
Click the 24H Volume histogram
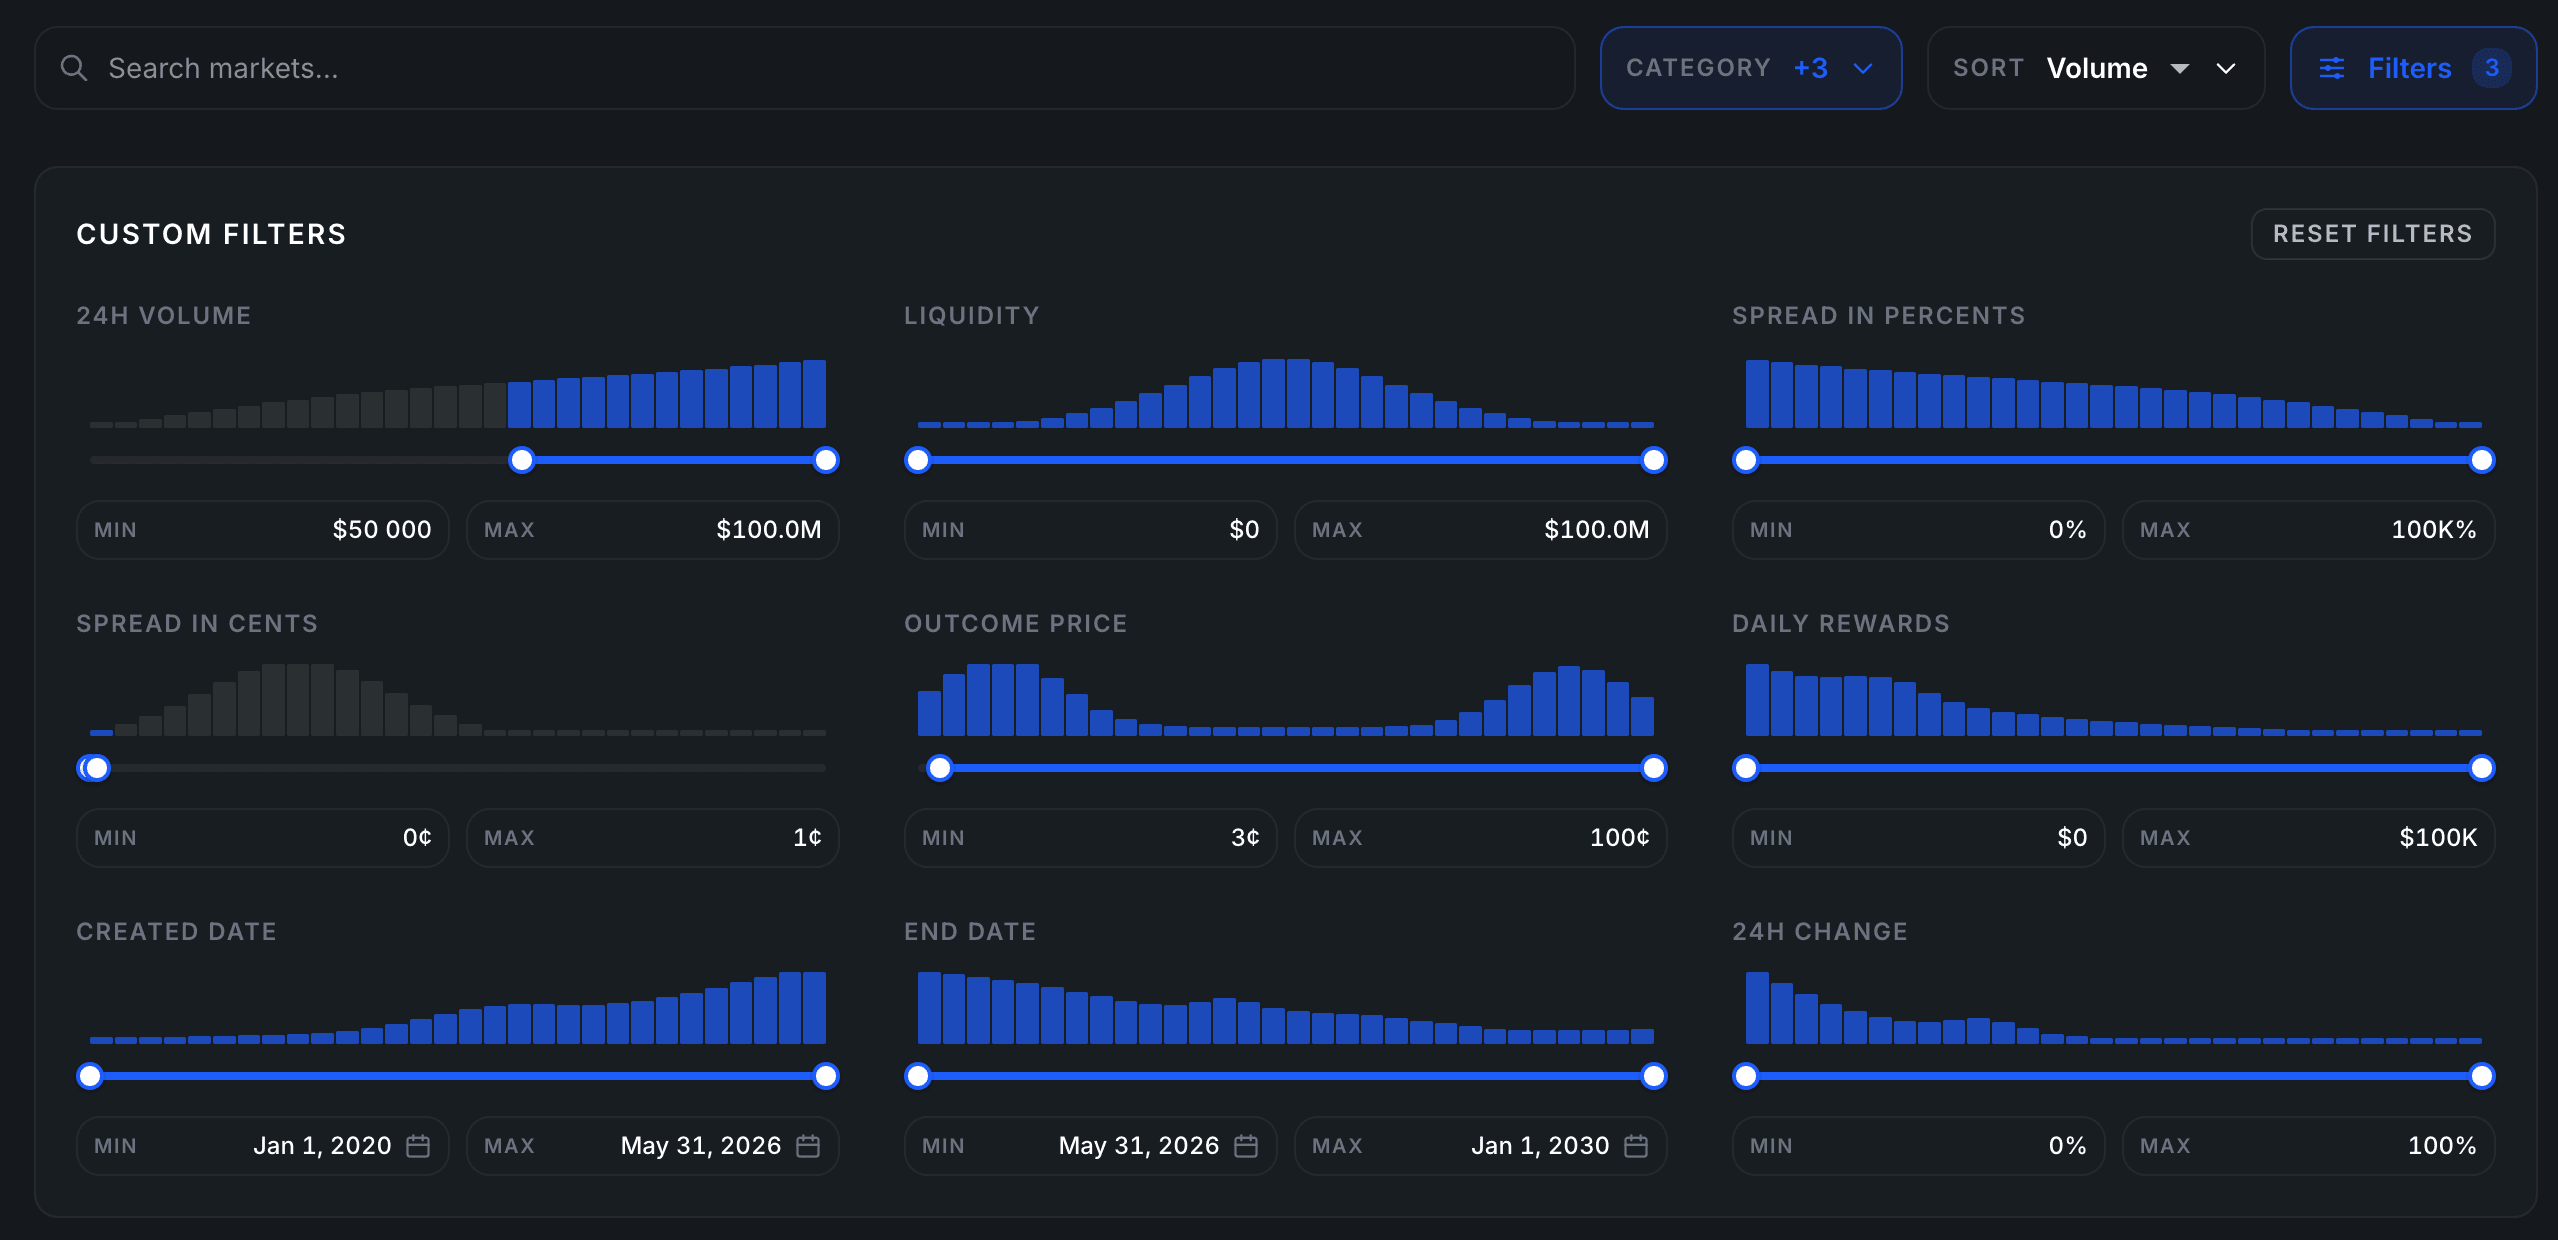pos(458,394)
